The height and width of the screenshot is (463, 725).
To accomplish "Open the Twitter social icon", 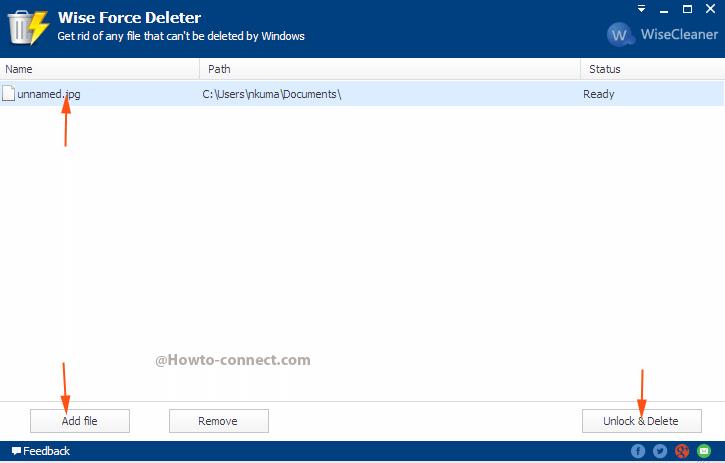I will tap(660, 451).
